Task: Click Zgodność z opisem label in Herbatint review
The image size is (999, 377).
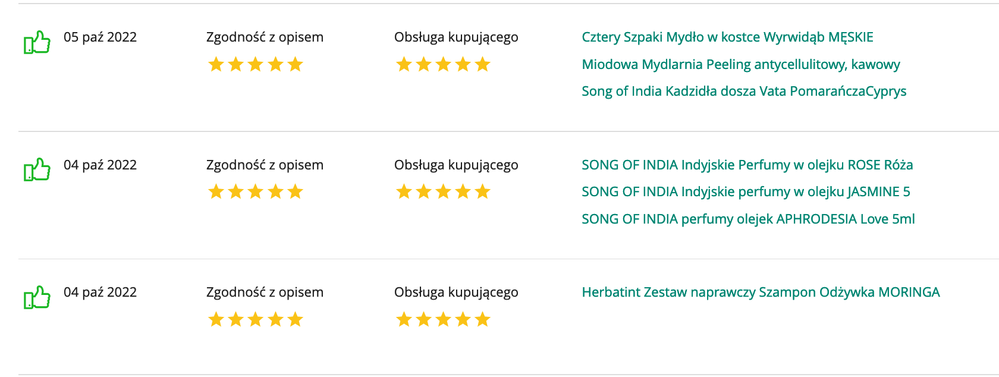Action: point(265,292)
